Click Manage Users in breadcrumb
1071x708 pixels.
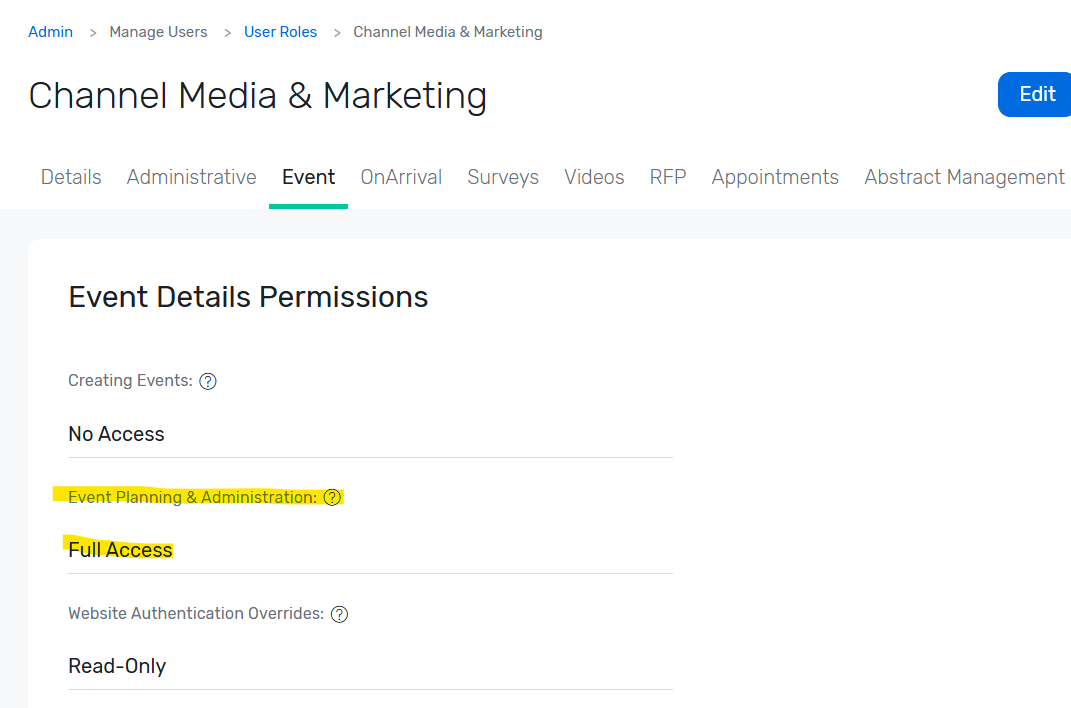click(158, 32)
